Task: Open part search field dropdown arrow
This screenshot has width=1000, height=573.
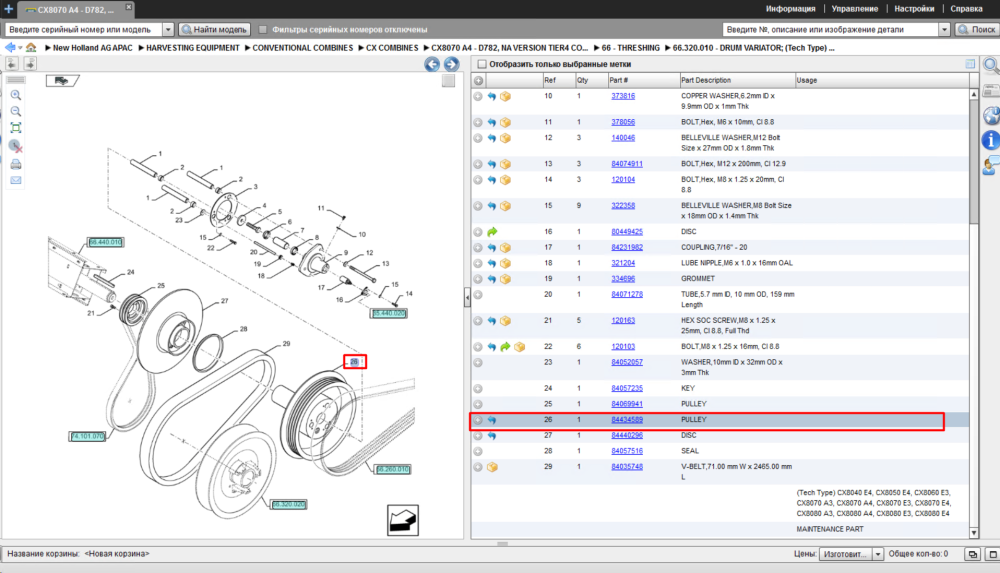Action: click(944, 29)
